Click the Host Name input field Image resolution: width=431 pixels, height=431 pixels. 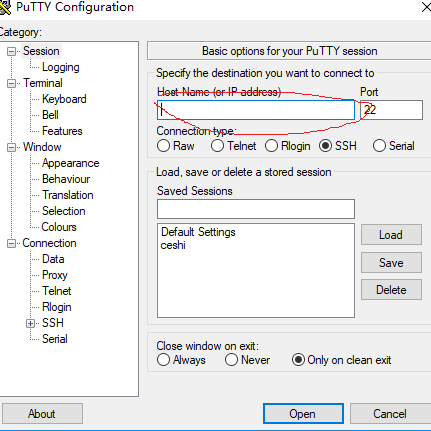click(256, 110)
